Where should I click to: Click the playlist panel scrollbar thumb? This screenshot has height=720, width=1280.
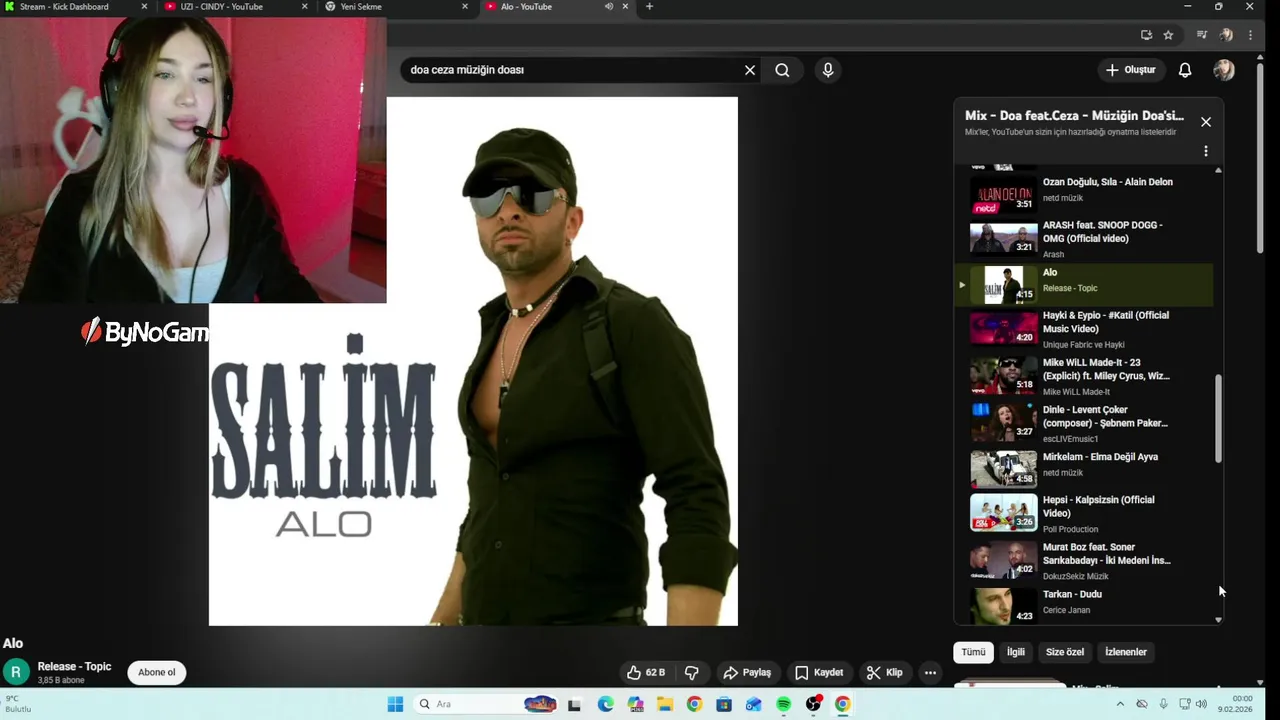1218,419
